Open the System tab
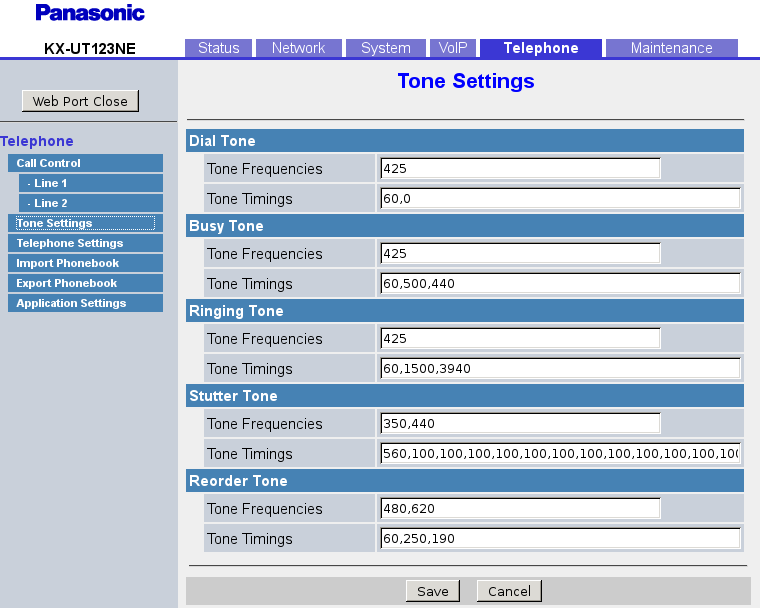 tap(385, 48)
